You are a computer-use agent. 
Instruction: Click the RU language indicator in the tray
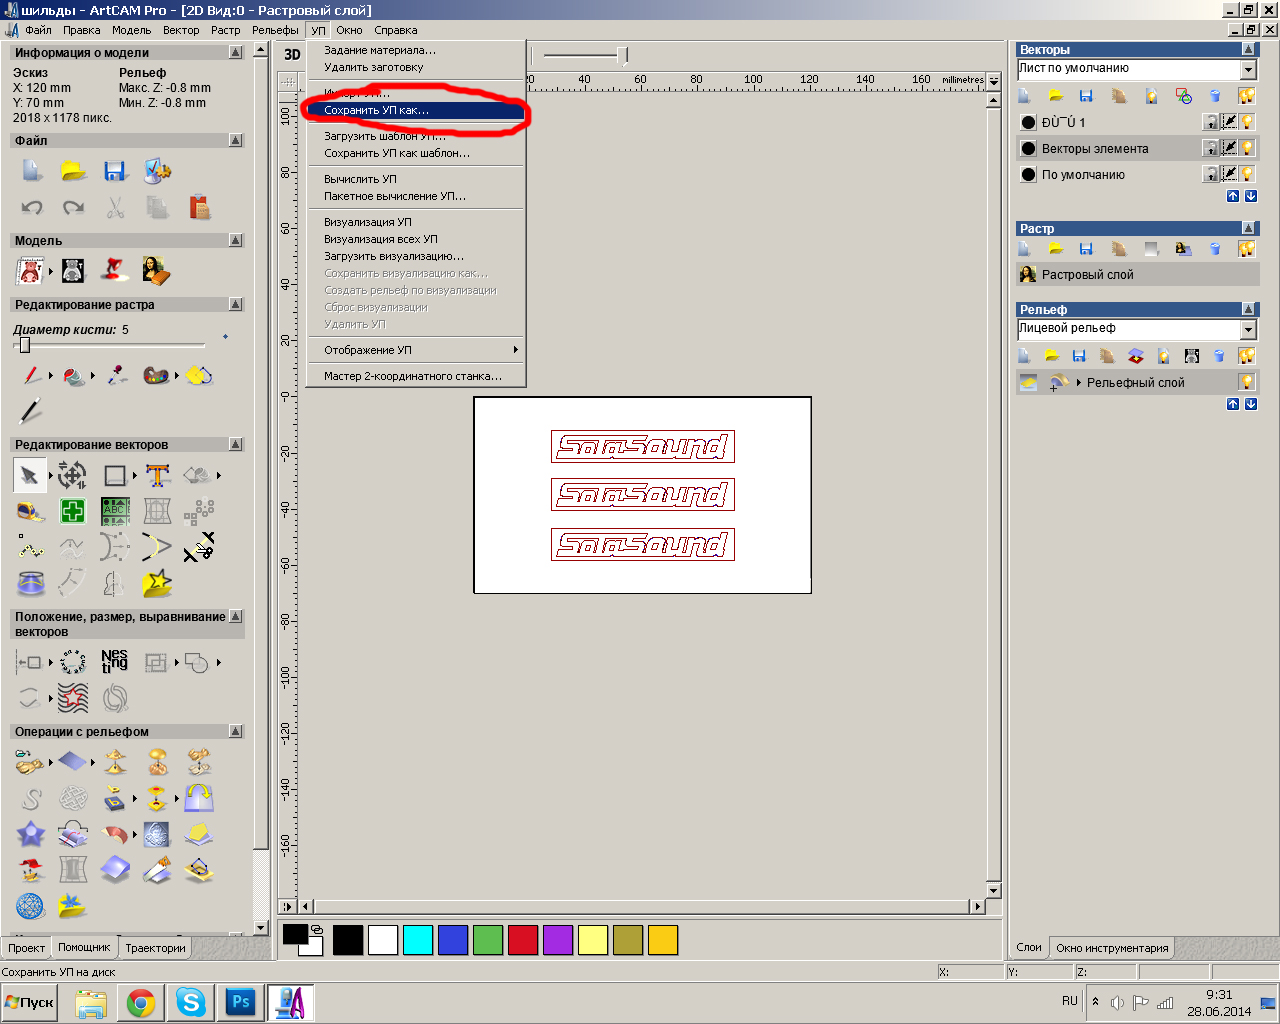(1070, 1000)
